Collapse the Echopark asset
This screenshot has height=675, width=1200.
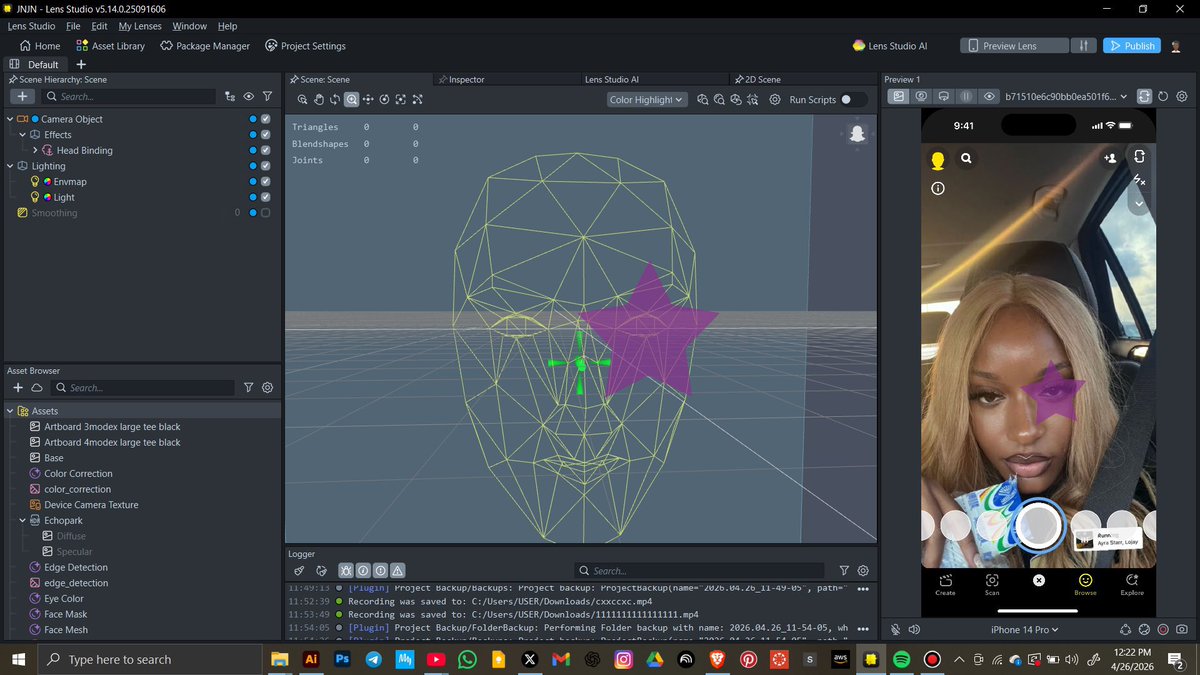22,520
